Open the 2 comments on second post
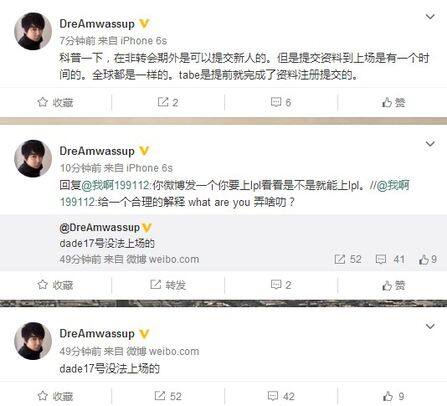 pyautogui.click(x=281, y=285)
